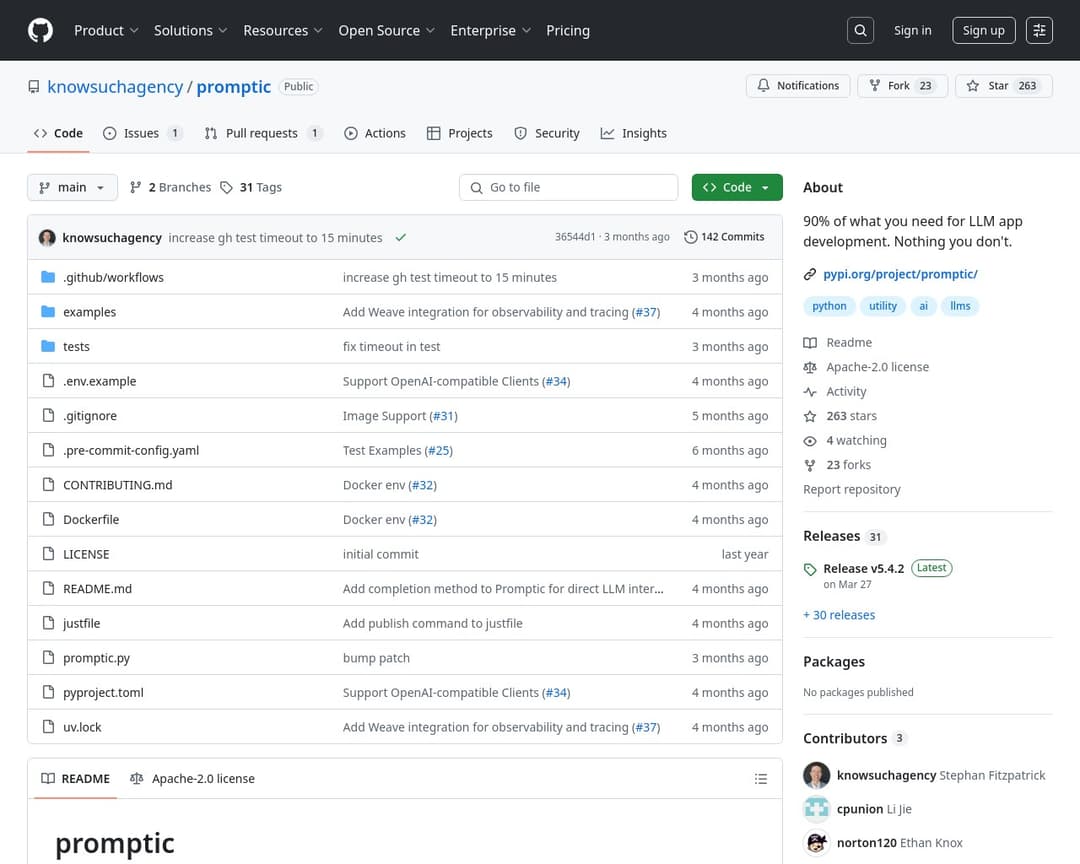The width and height of the screenshot is (1080, 864).
Task: Open the 2 Branches link
Action: click(170, 187)
